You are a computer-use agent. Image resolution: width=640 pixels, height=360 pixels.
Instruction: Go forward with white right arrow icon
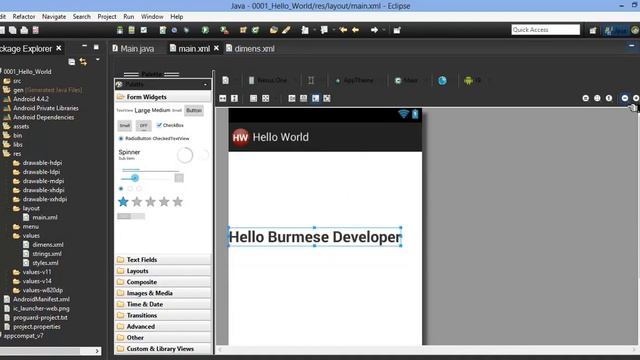pos(374,30)
